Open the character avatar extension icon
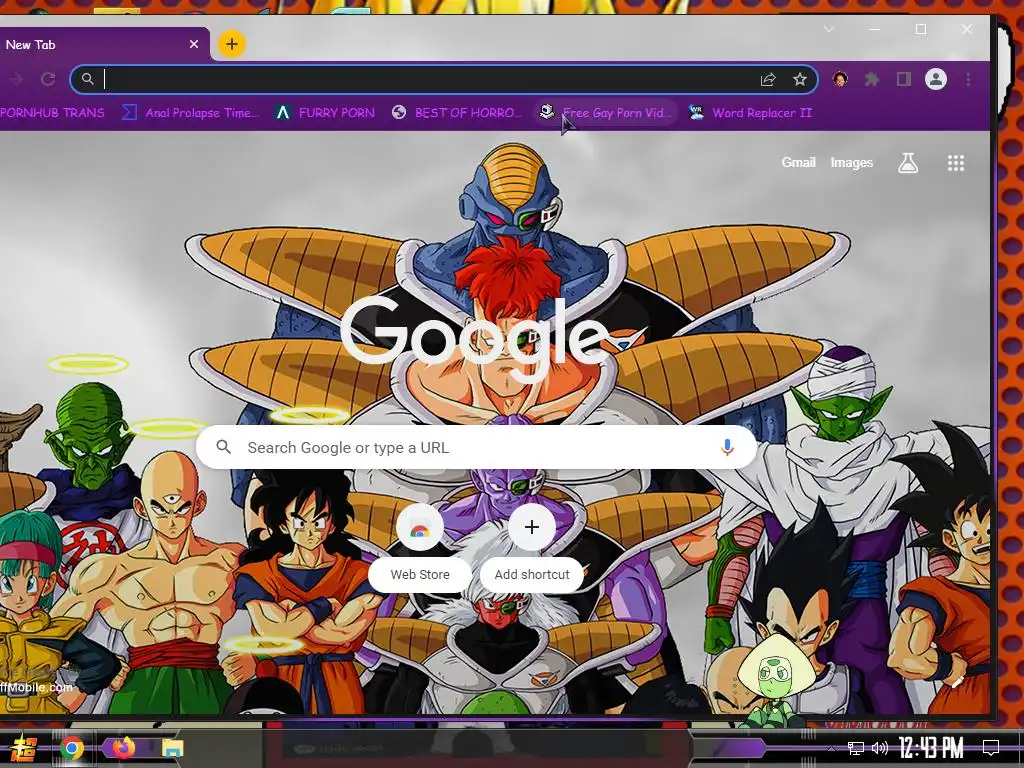 coord(840,80)
